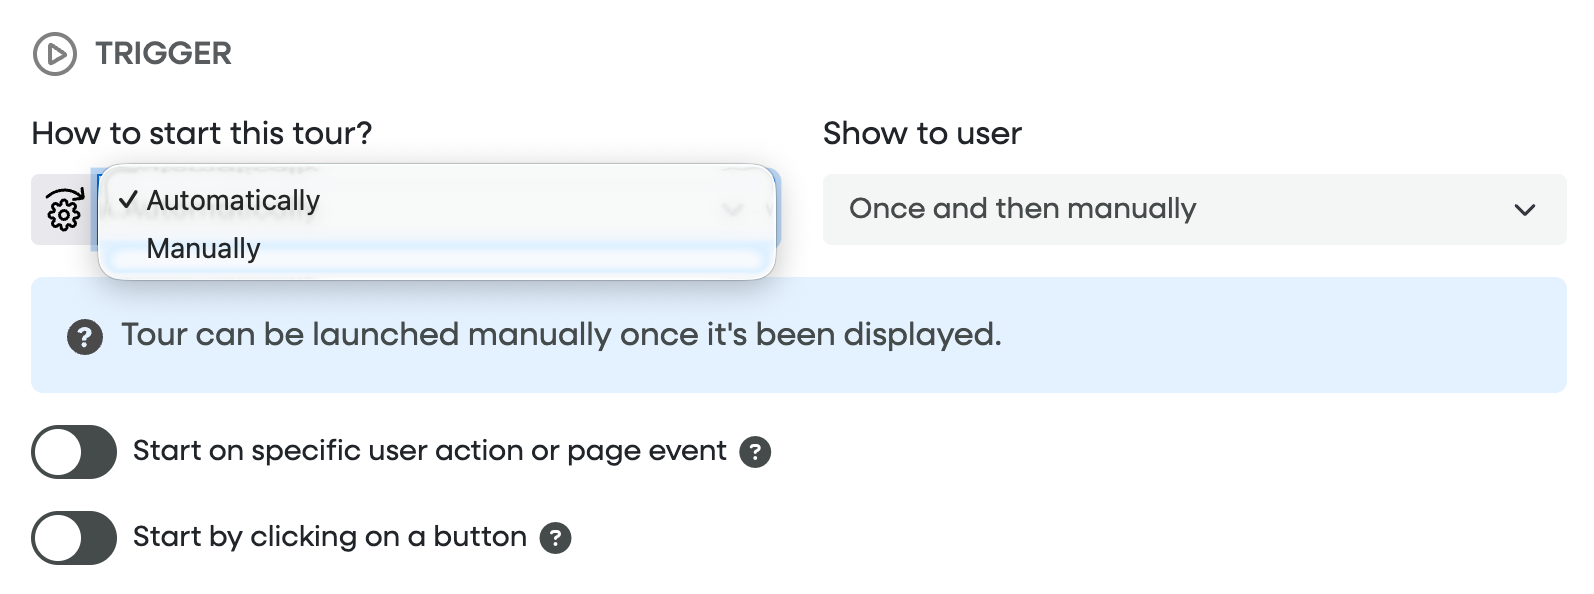Enable Start on specific user action toggle
Screen dimensions: 1594x594
pyautogui.click(x=74, y=452)
